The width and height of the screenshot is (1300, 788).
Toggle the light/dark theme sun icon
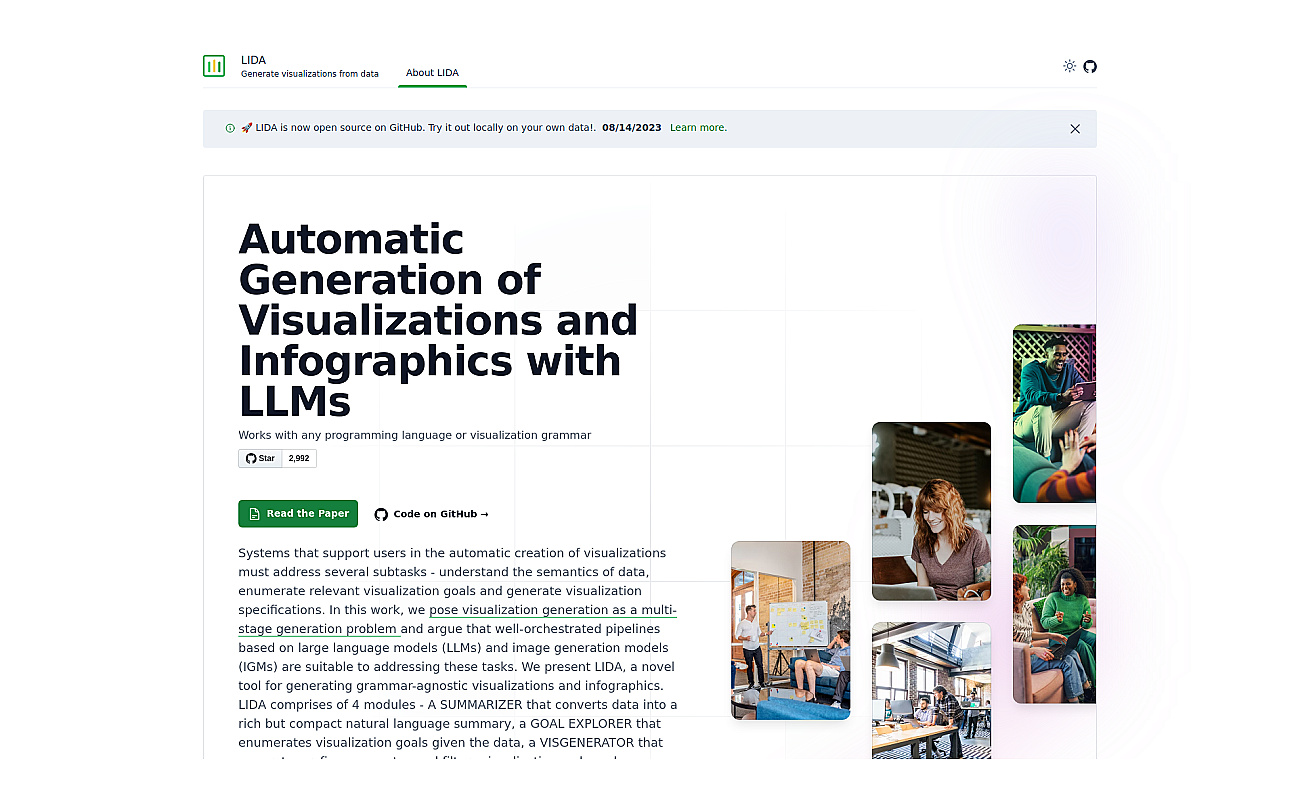[1070, 66]
